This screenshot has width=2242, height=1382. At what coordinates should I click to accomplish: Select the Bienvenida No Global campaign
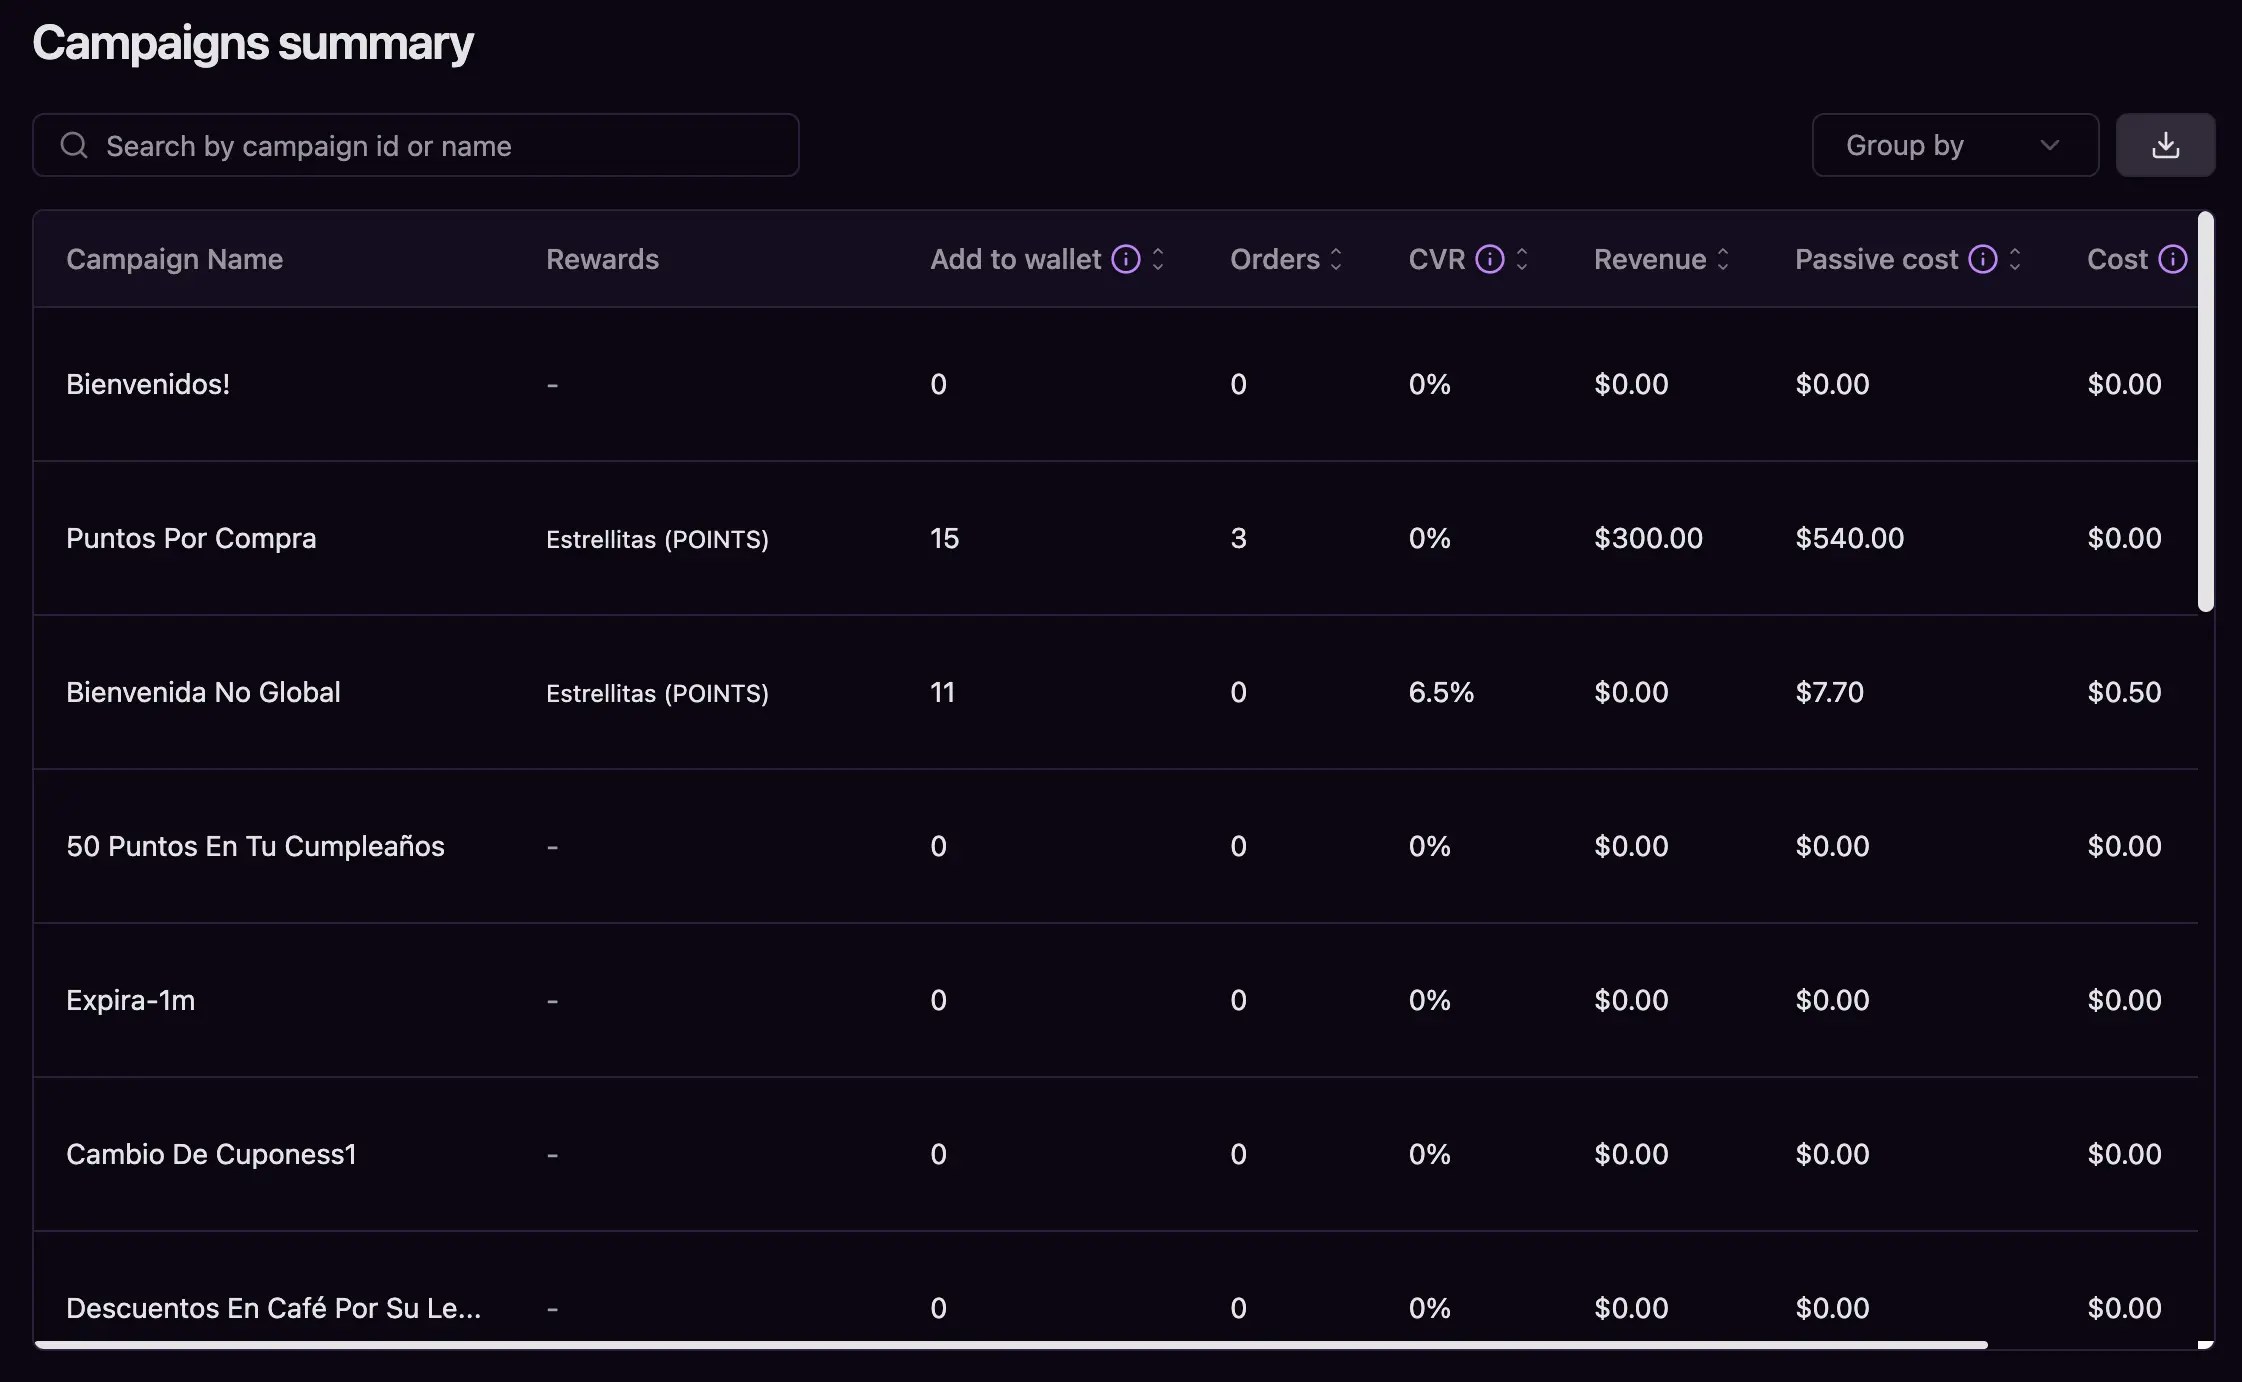203,692
